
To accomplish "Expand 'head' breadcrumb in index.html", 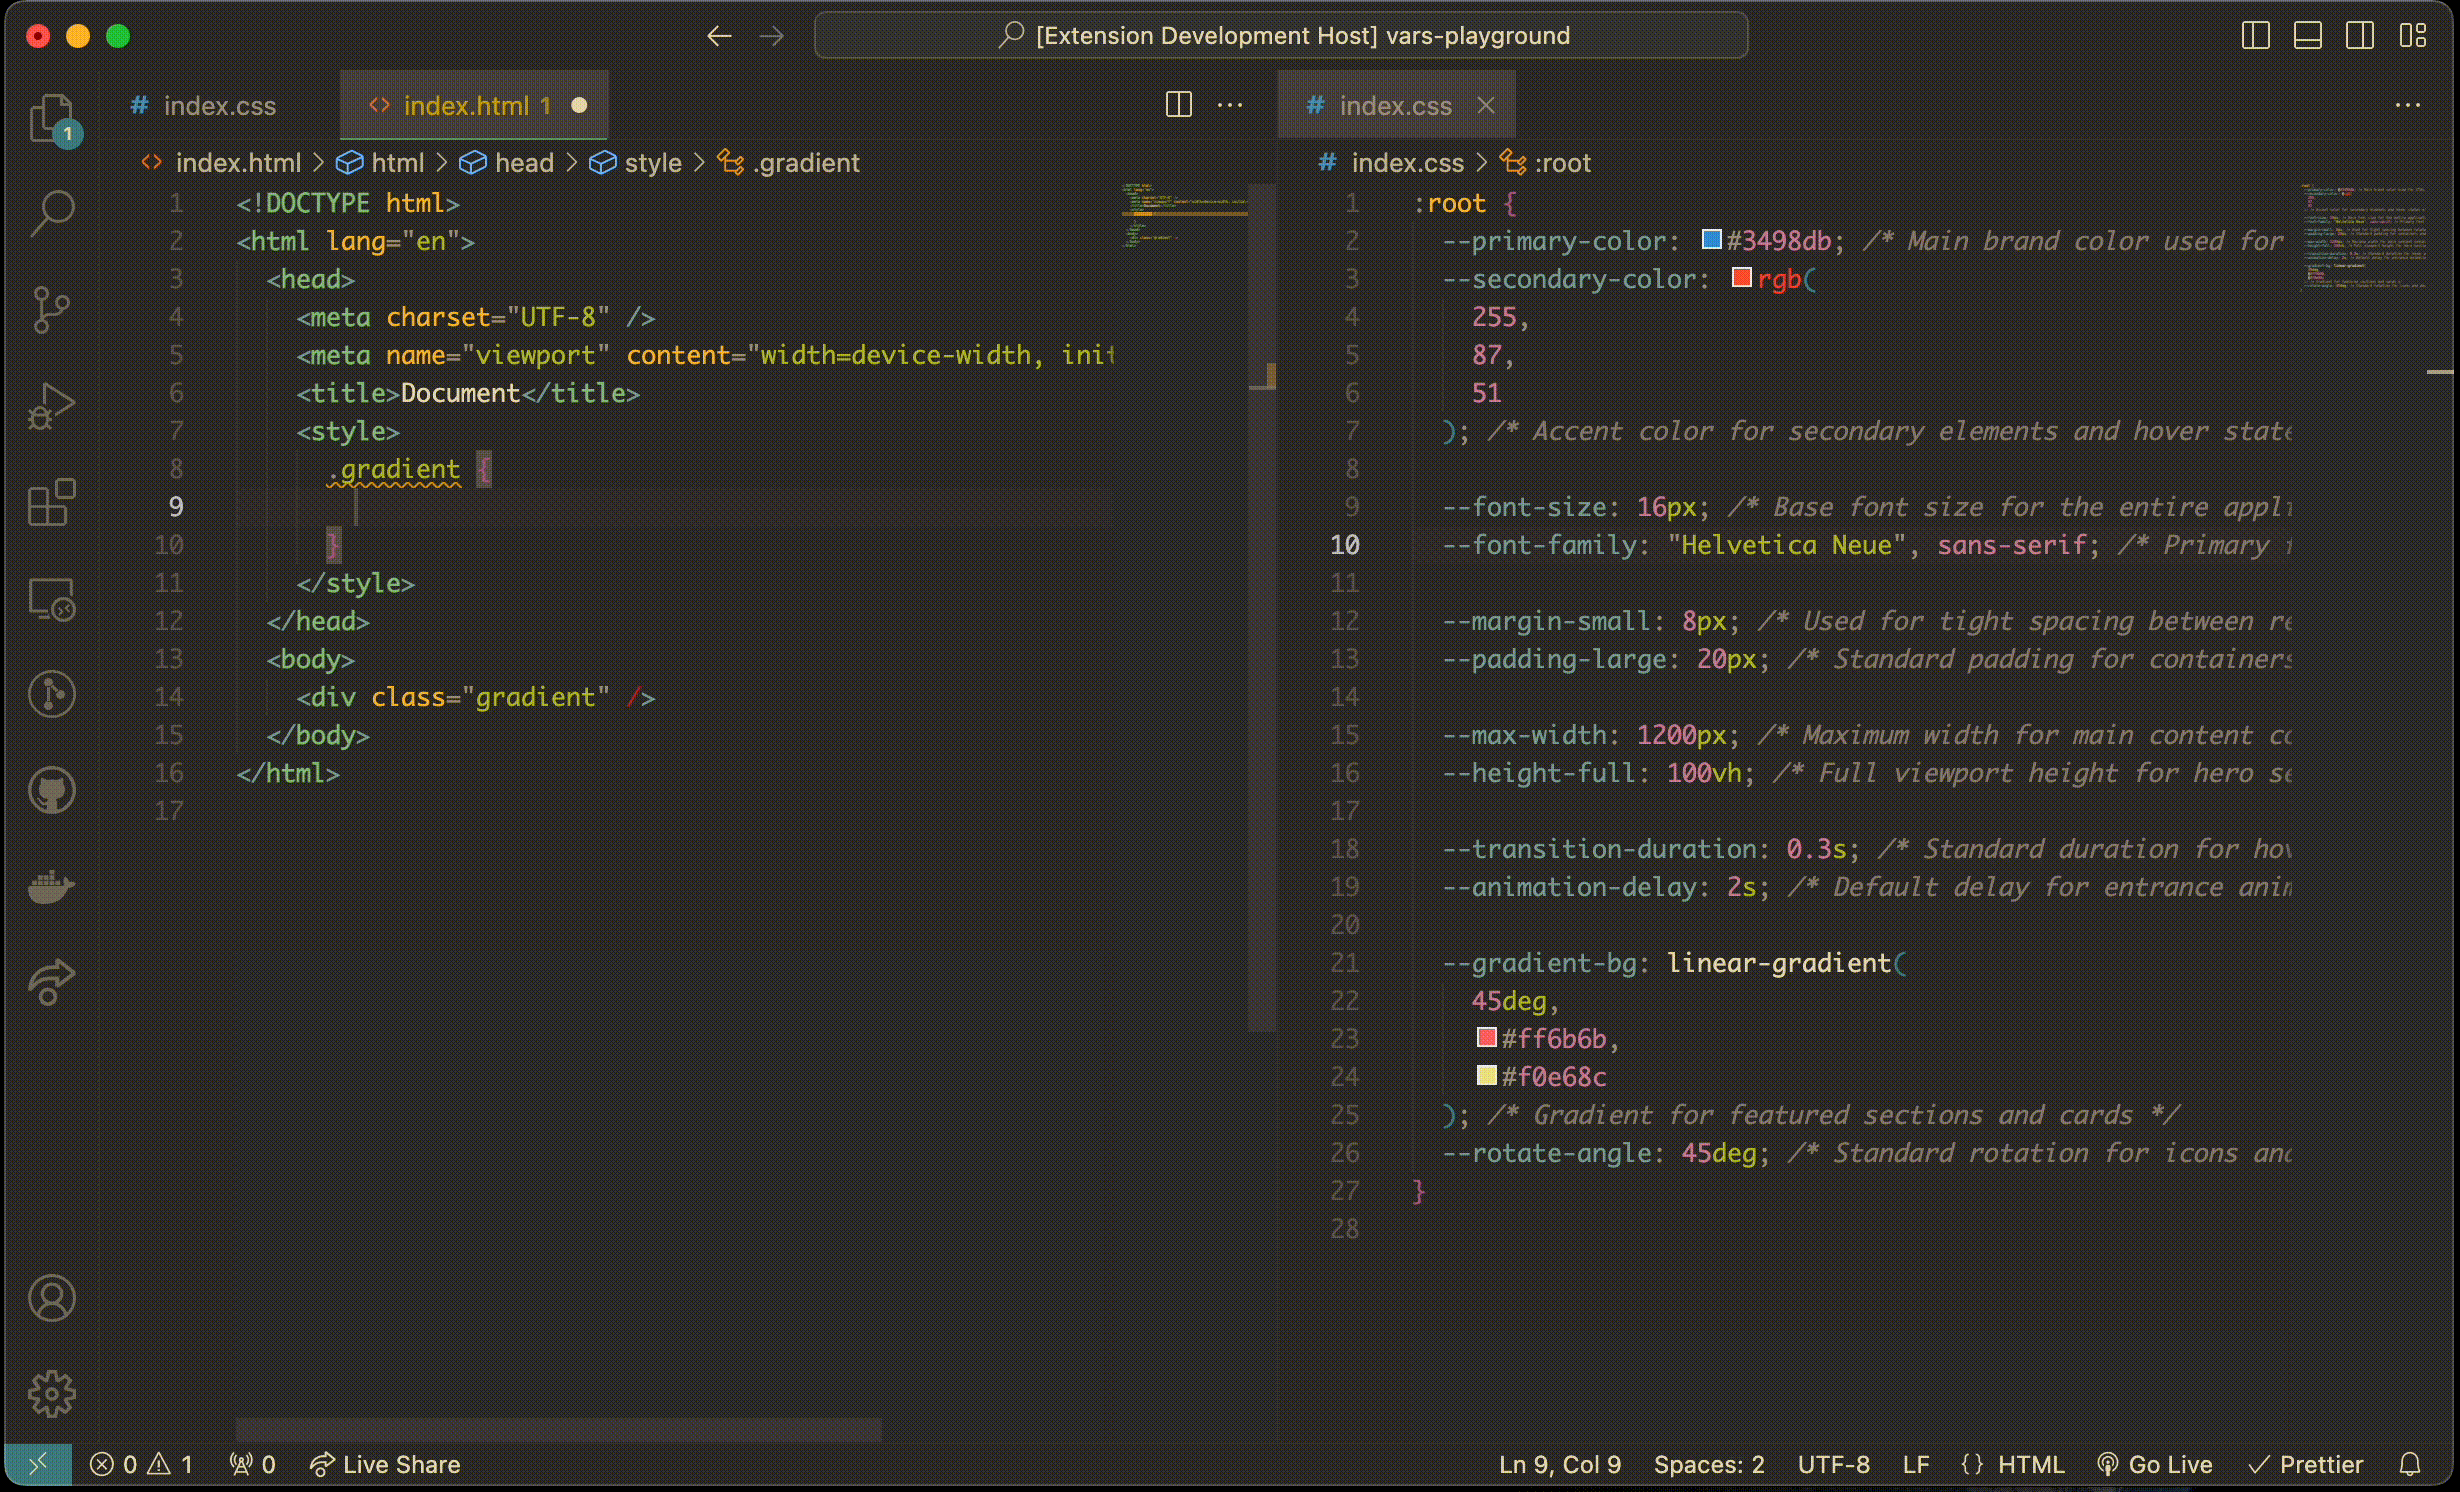I will [523, 163].
